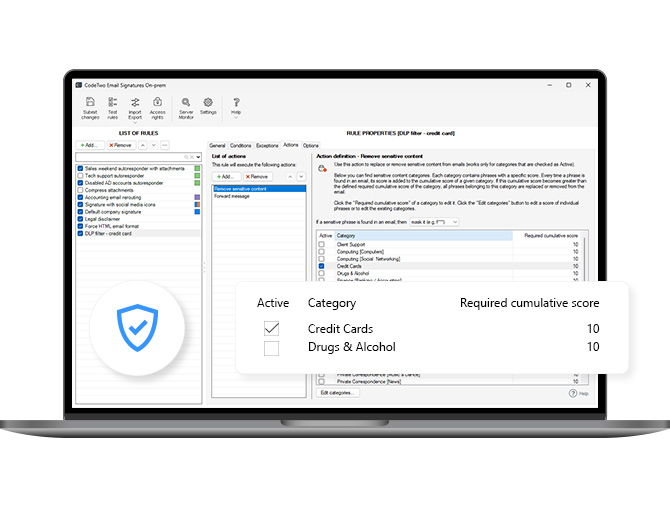Image resolution: width=670 pixels, height=508 pixels.
Task: Click the Edit categories button
Action: (338, 393)
